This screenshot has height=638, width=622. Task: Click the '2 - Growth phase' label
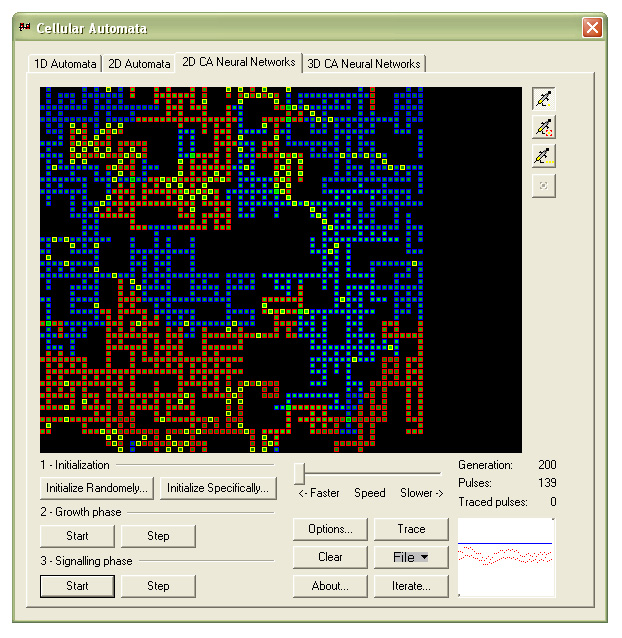81,512
